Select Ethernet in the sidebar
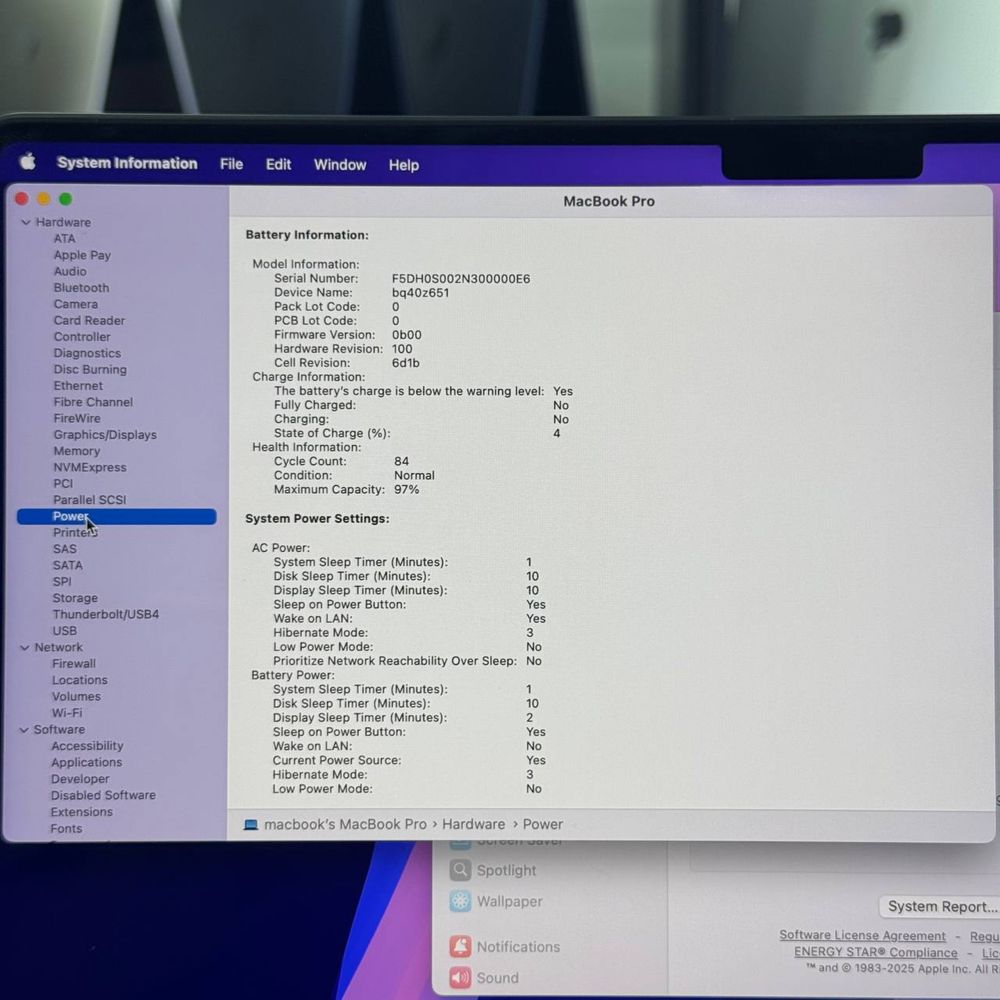The height and width of the screenshot is (1000, 1000). click(78, 386)
